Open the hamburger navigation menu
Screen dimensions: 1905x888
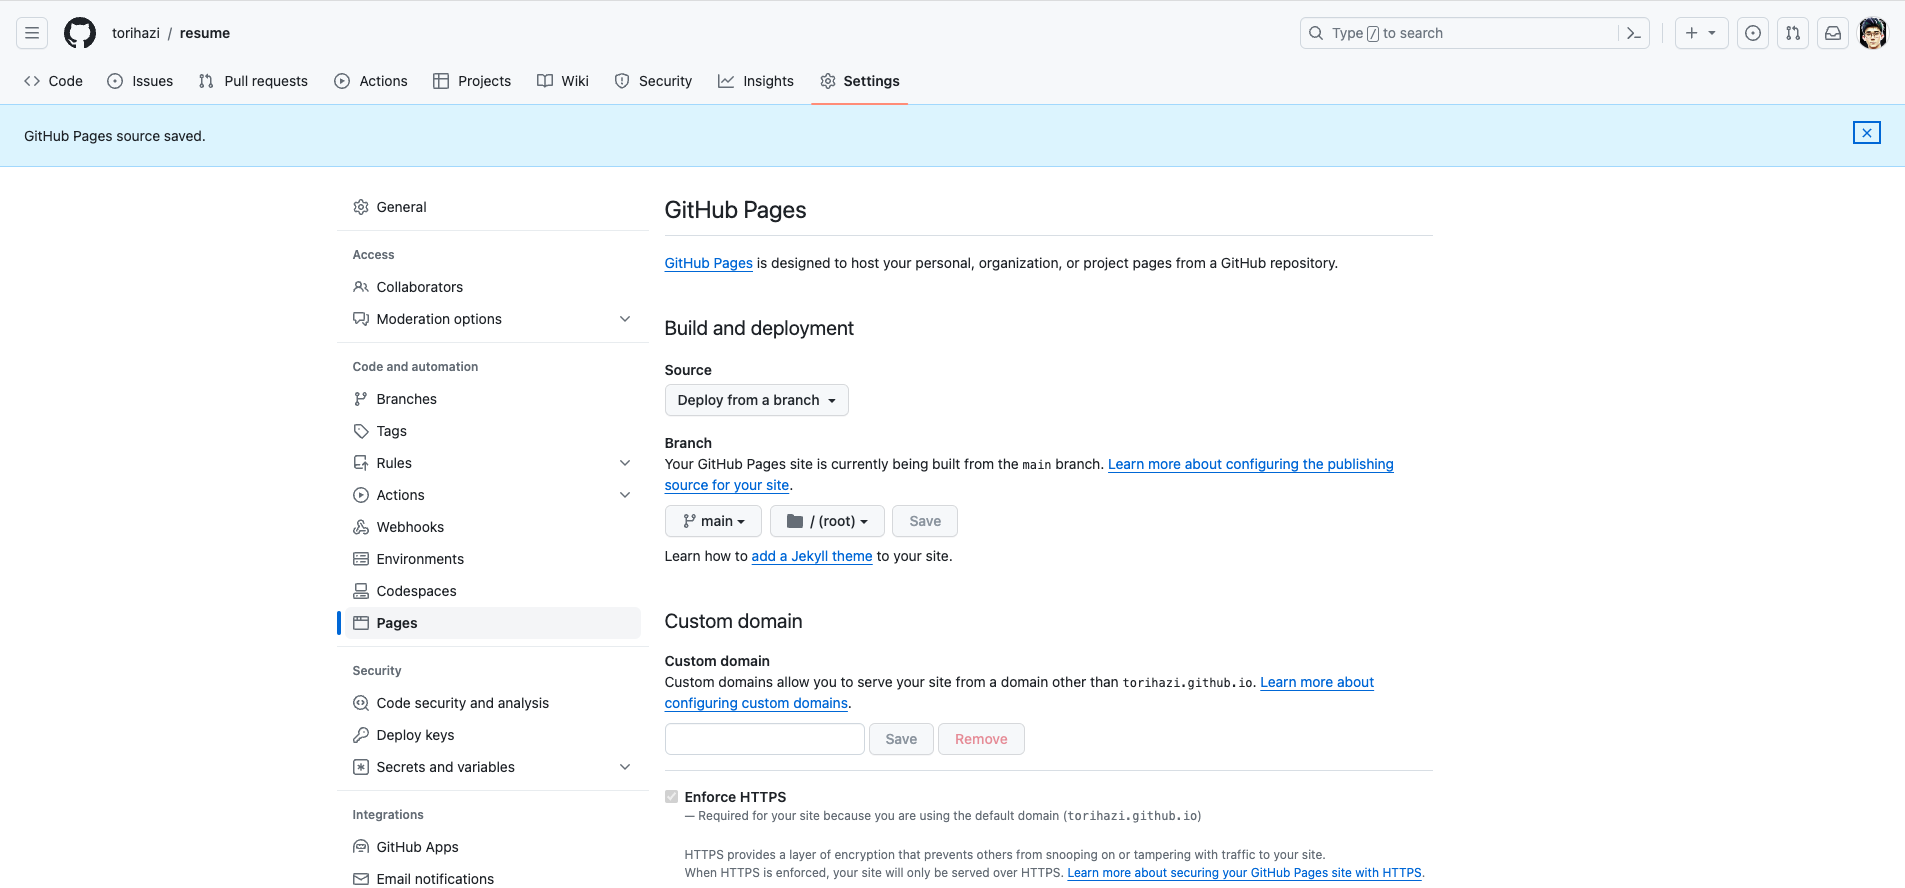click(x=32, y=33)
